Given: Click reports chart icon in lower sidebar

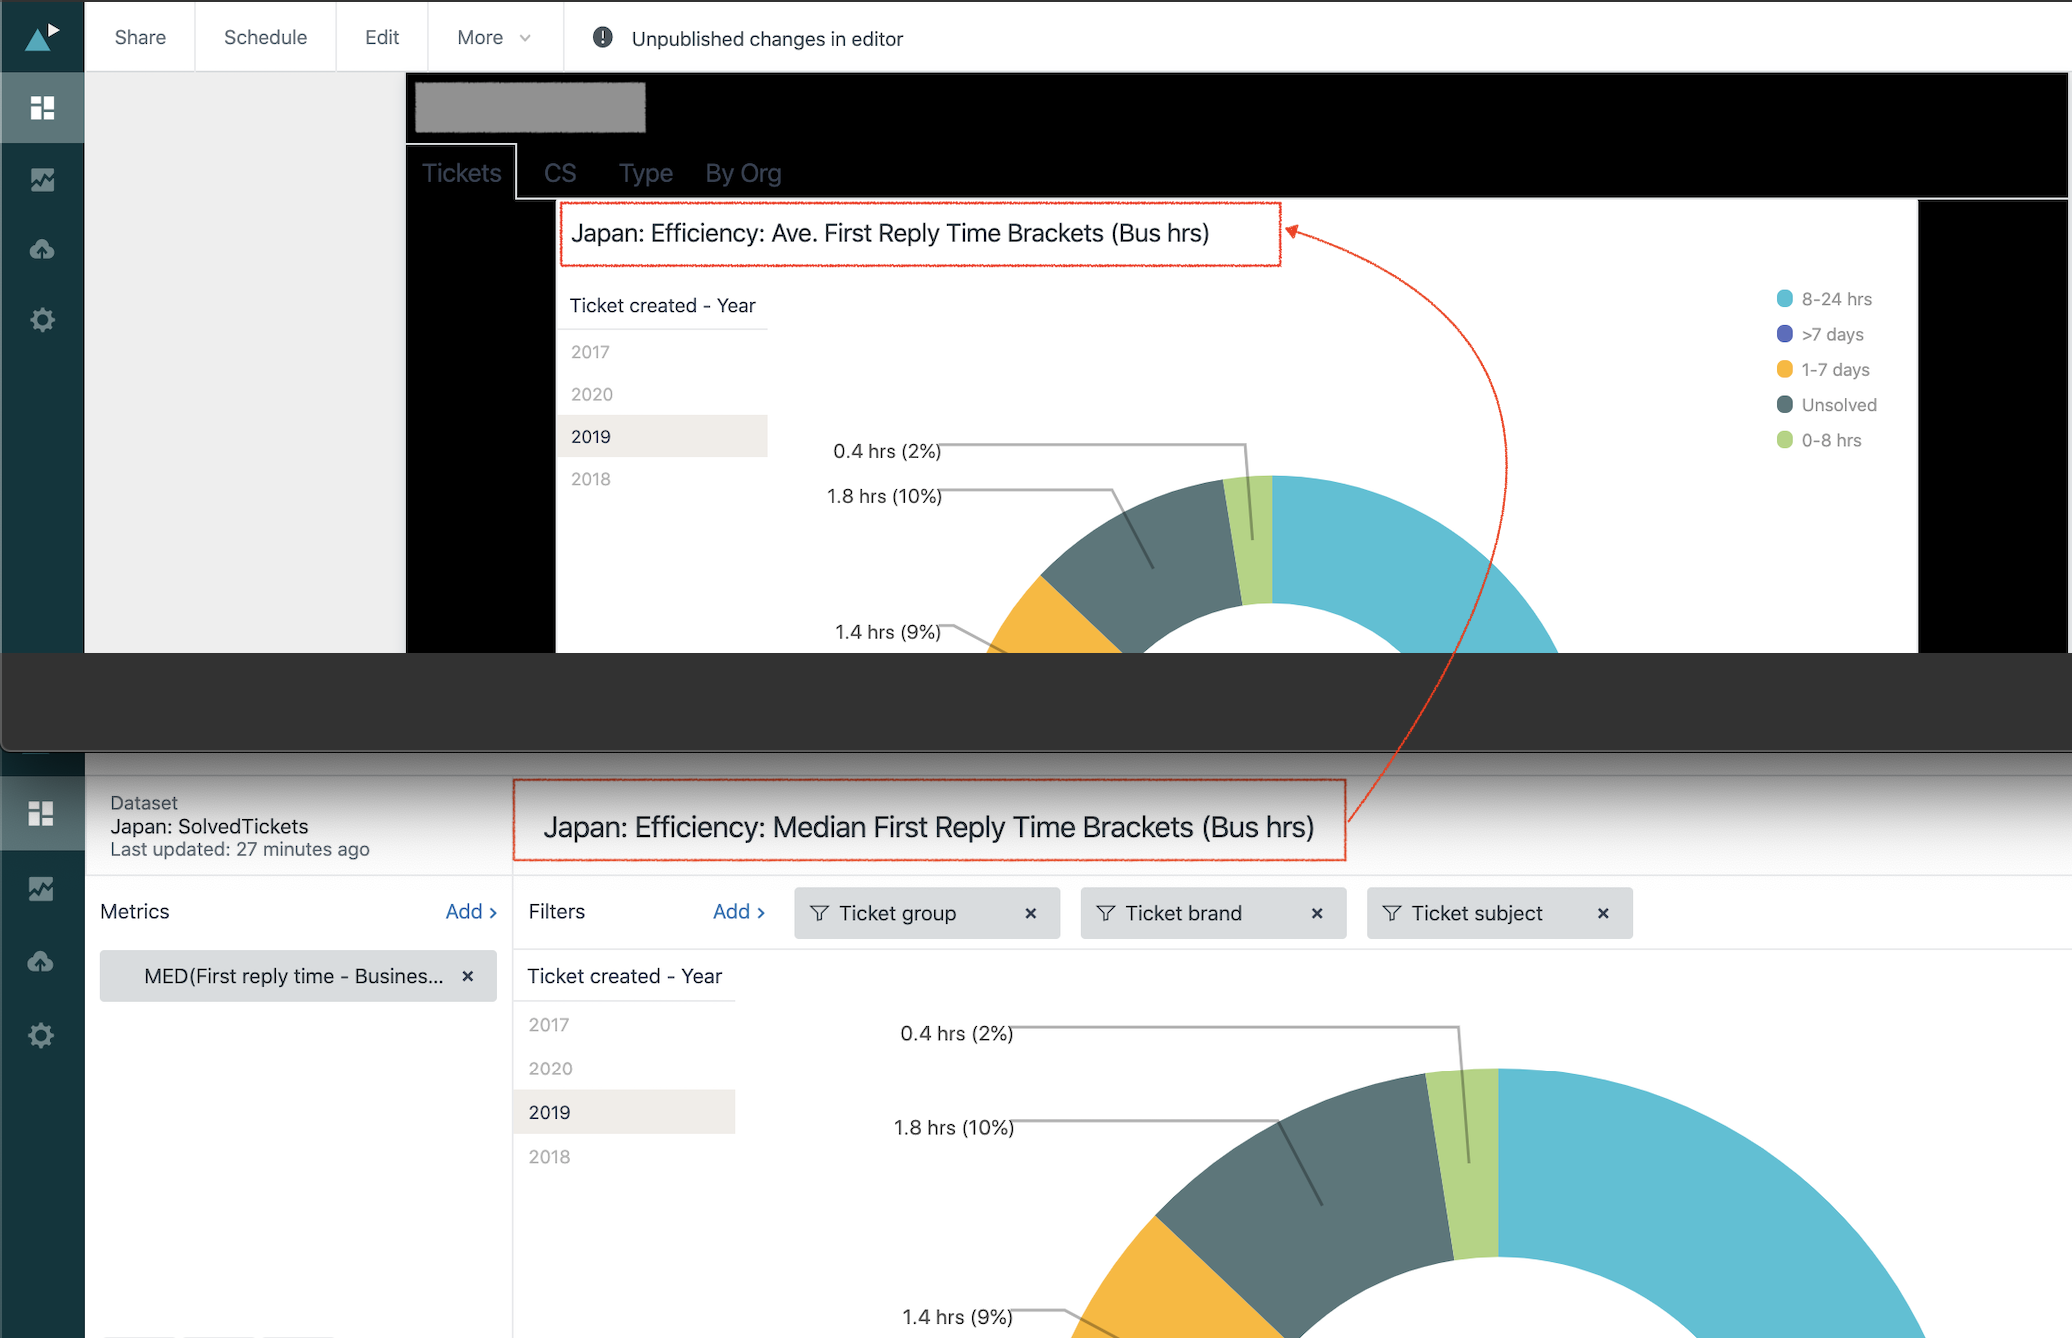Looking at the screenshot, I should click(41, 888).
